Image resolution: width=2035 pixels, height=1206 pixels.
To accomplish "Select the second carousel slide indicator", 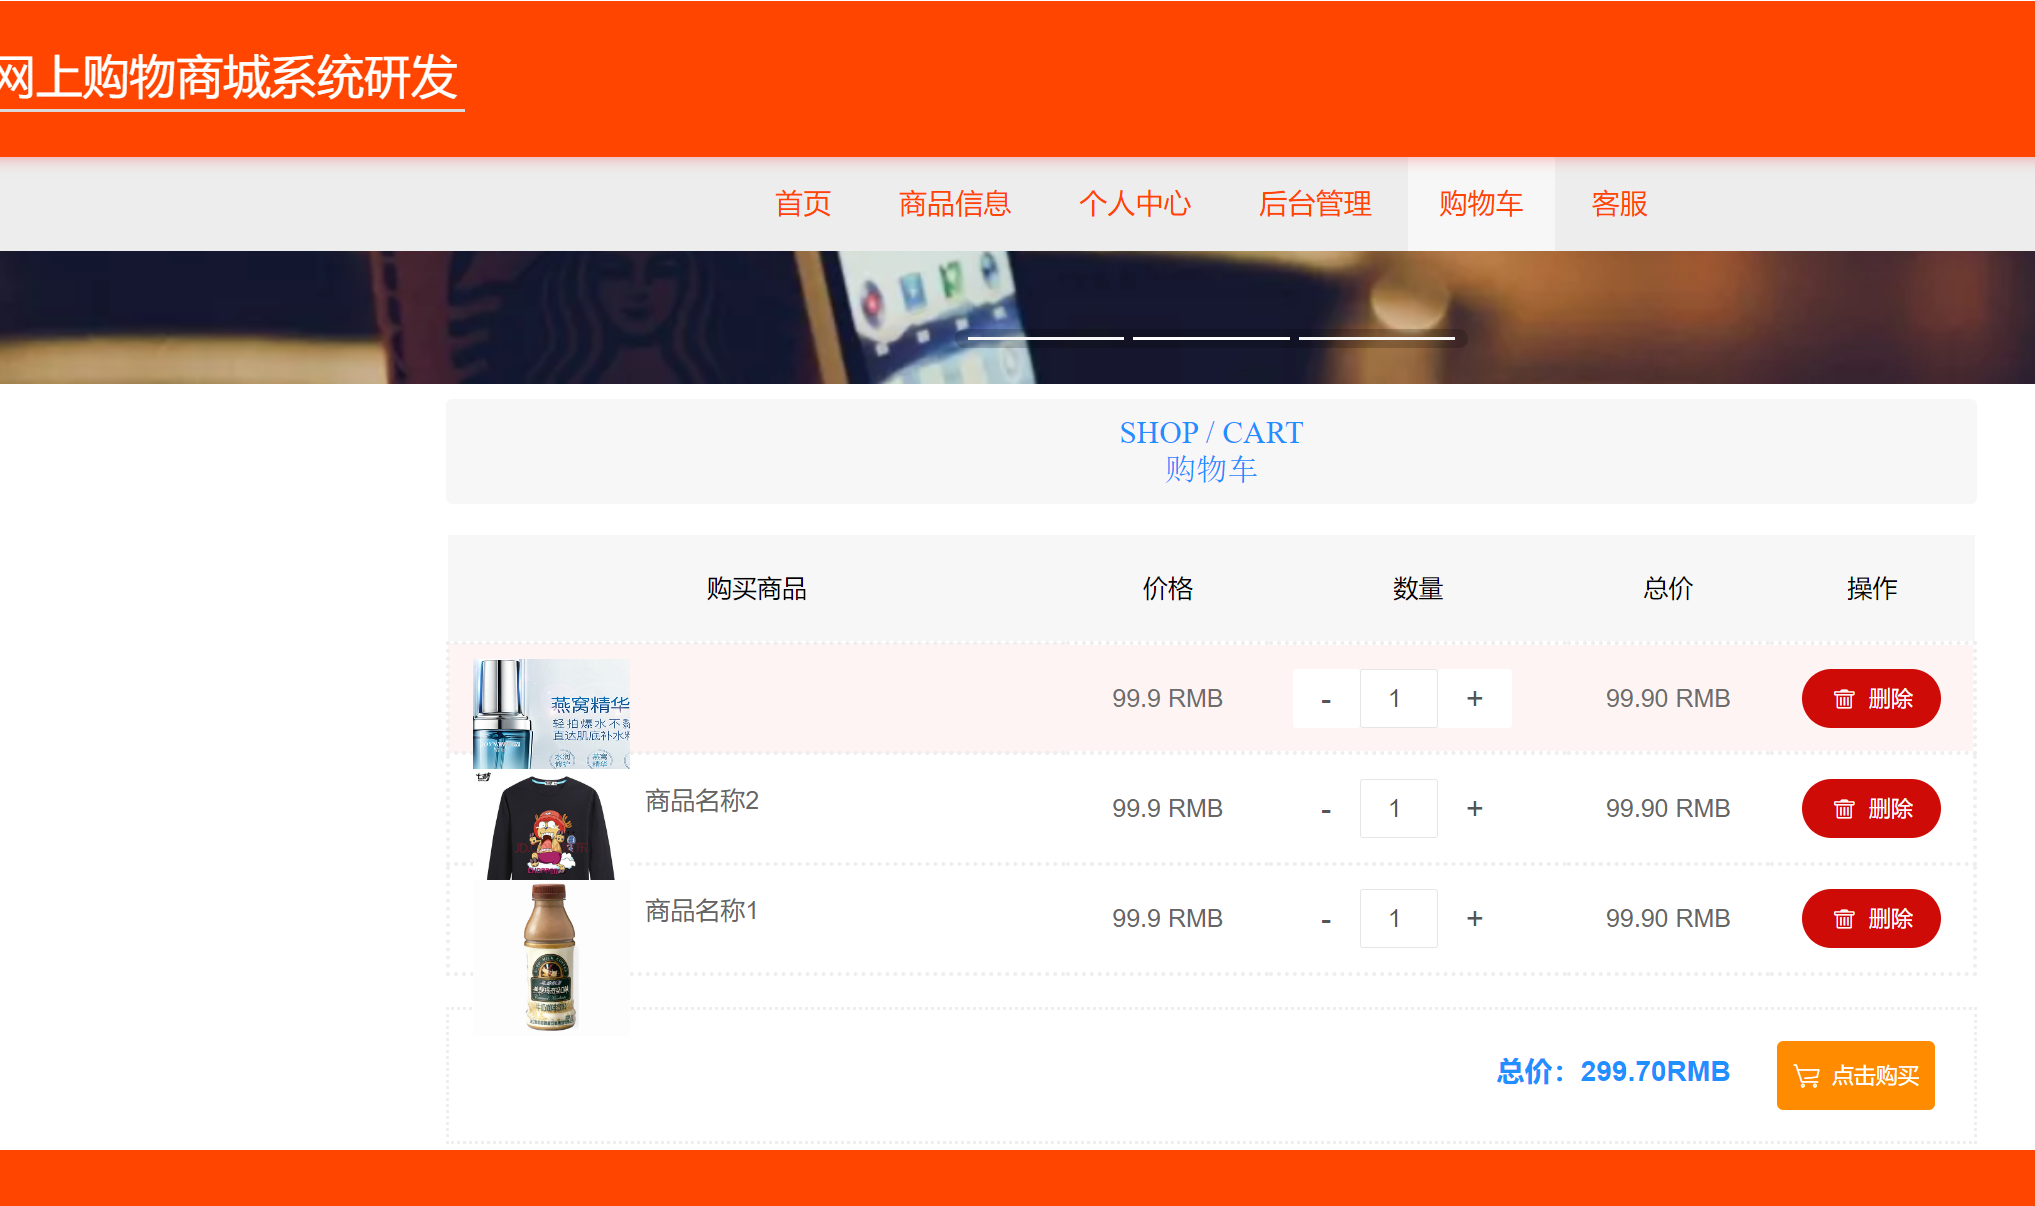I will [x=1211, y=338].
